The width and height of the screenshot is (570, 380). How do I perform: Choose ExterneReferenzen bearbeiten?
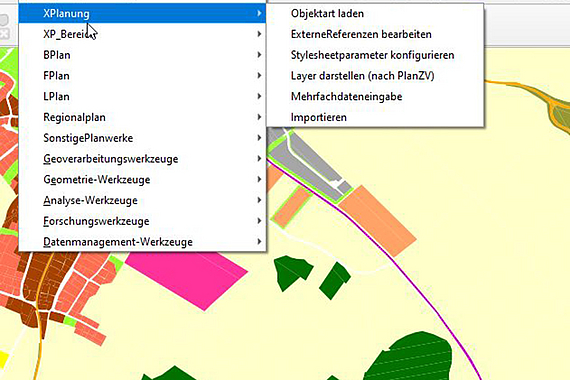(375, 34)
